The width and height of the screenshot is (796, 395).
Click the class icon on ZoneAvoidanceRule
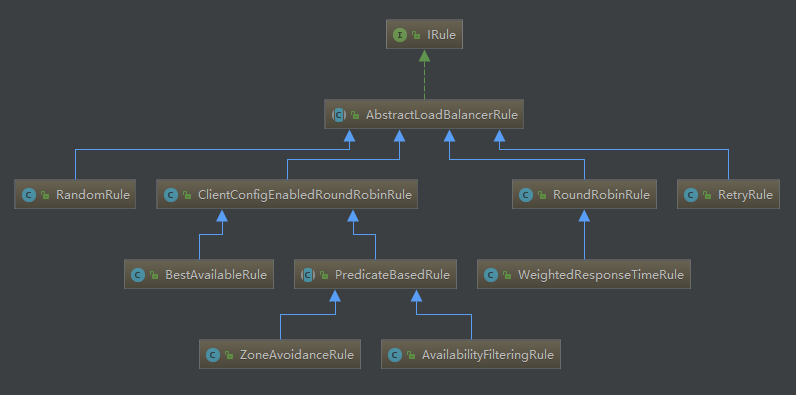coord(213,354)
